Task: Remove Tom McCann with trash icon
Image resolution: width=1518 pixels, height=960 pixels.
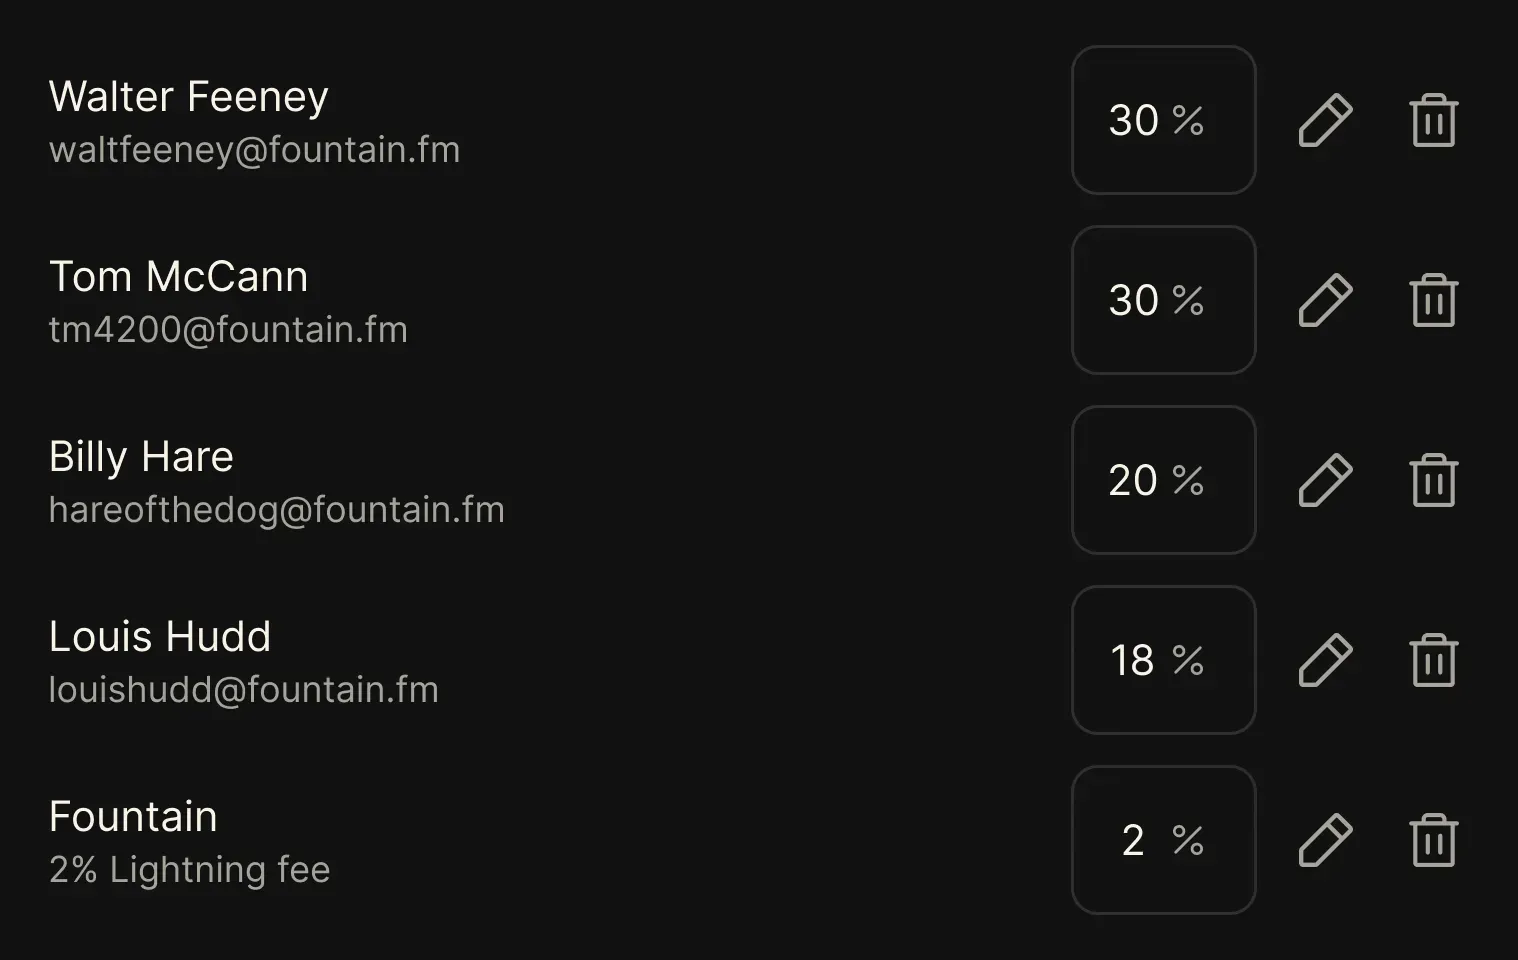Action: point(1433,300)
